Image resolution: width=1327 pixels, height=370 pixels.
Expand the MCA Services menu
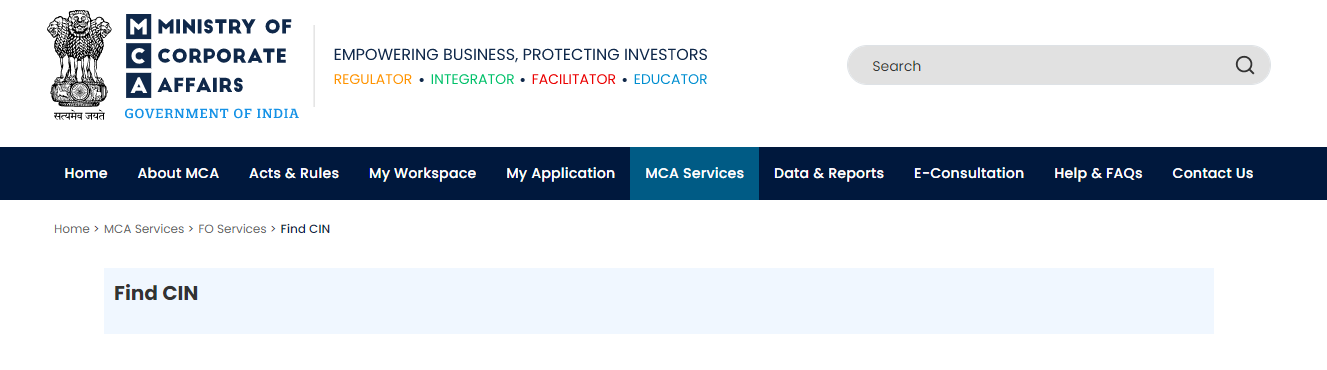coord(694,173)
